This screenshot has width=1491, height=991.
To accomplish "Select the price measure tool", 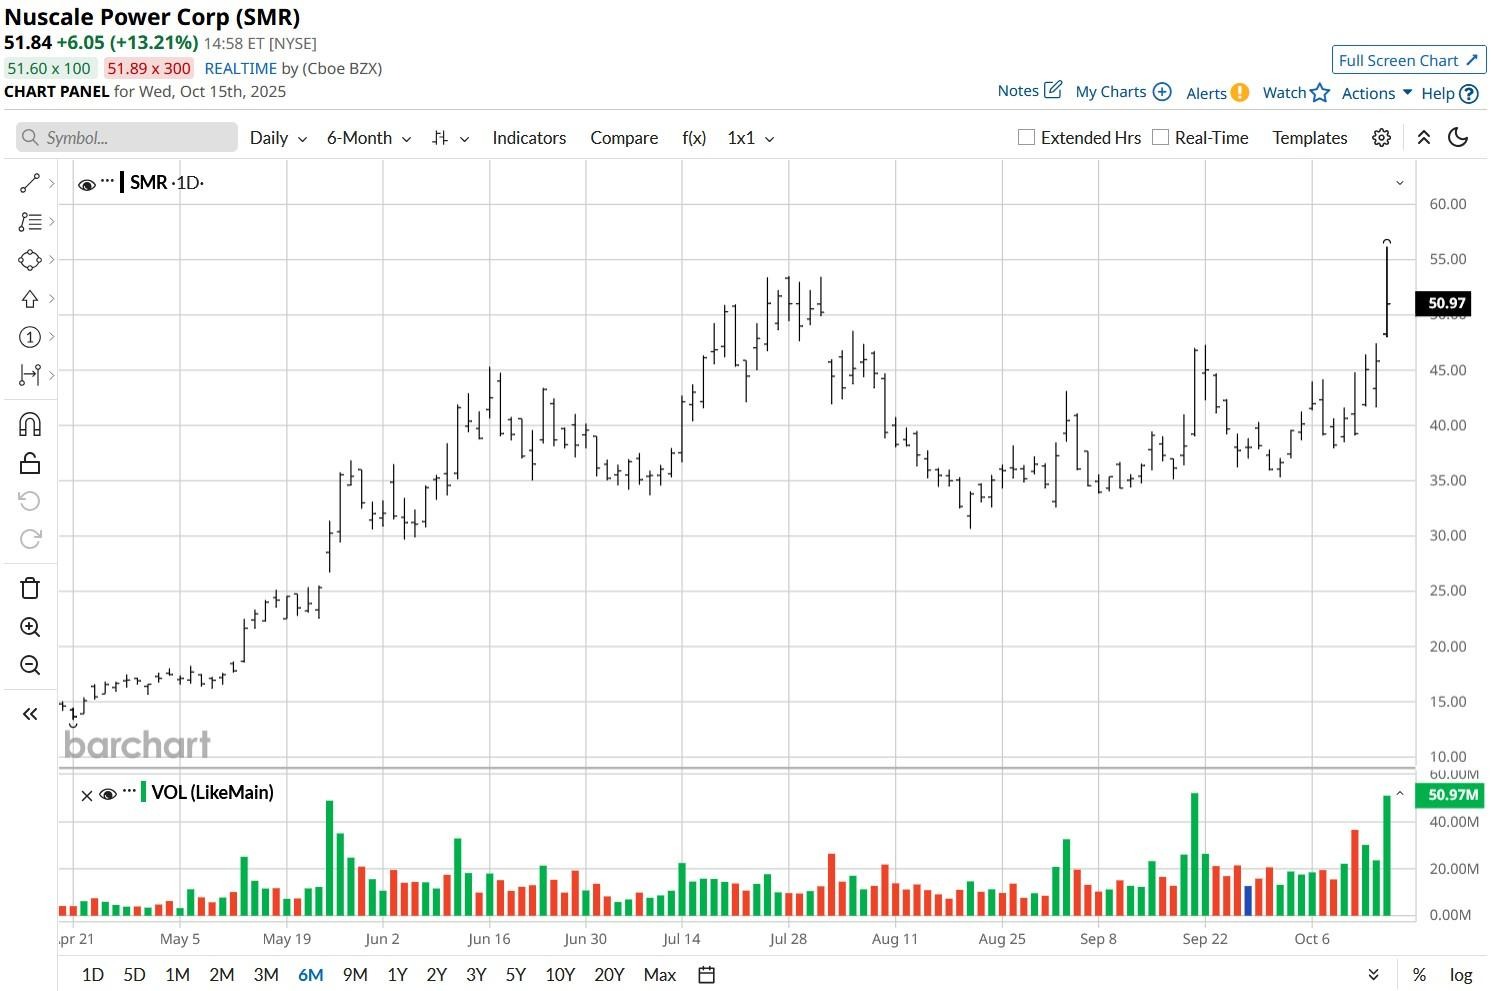I will 30,375.
